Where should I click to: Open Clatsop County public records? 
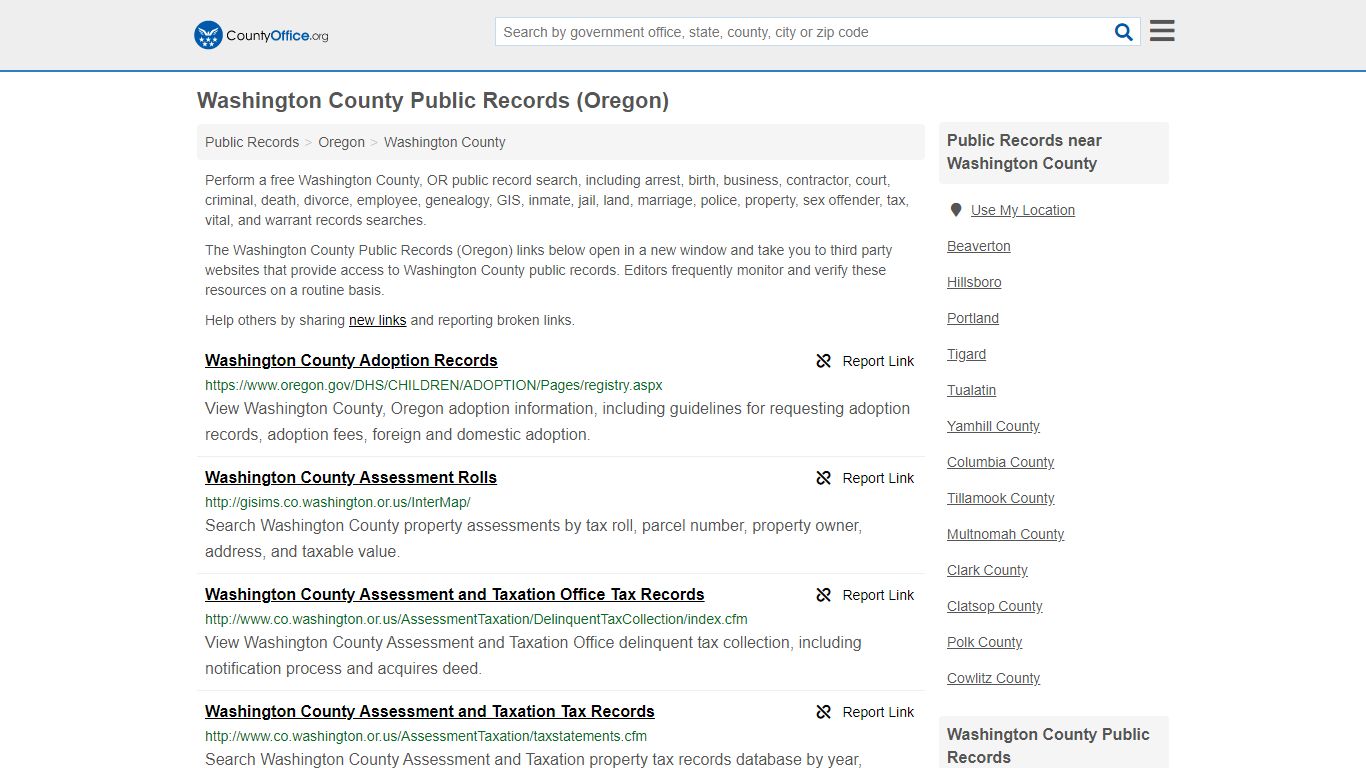click(x=995, y=606)
